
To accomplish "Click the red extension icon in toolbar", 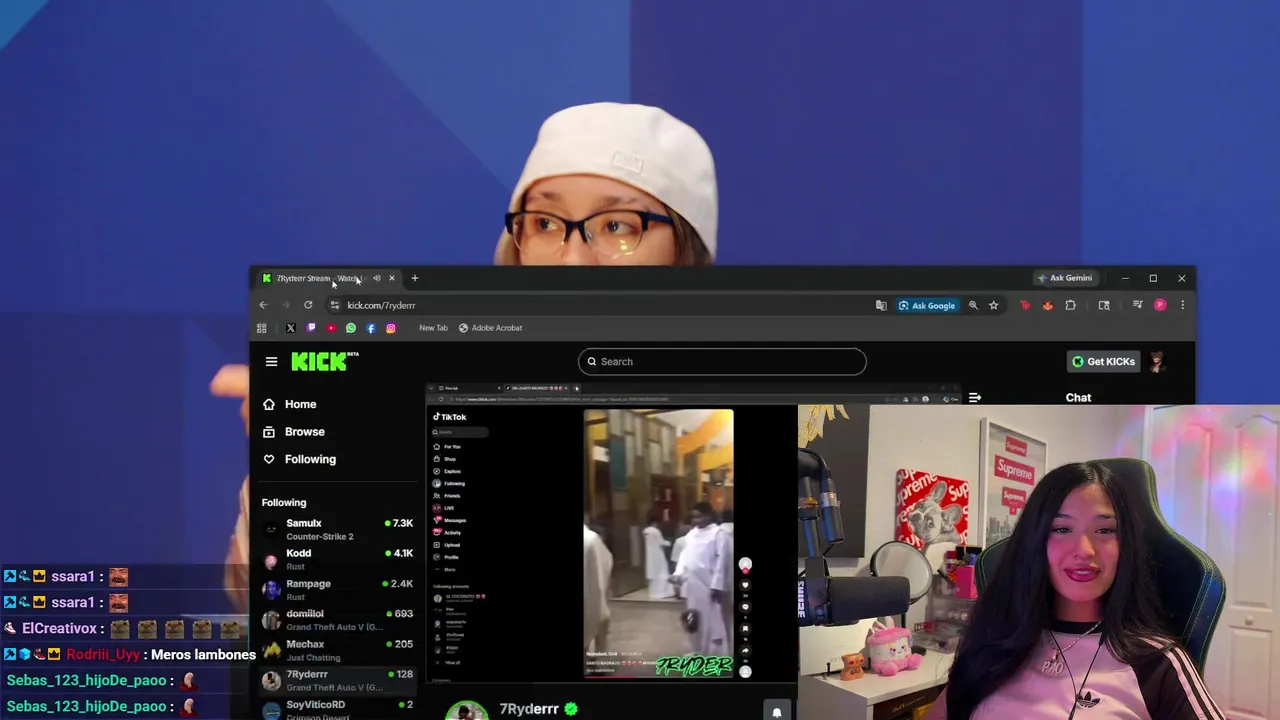I will coord(1025,305).
